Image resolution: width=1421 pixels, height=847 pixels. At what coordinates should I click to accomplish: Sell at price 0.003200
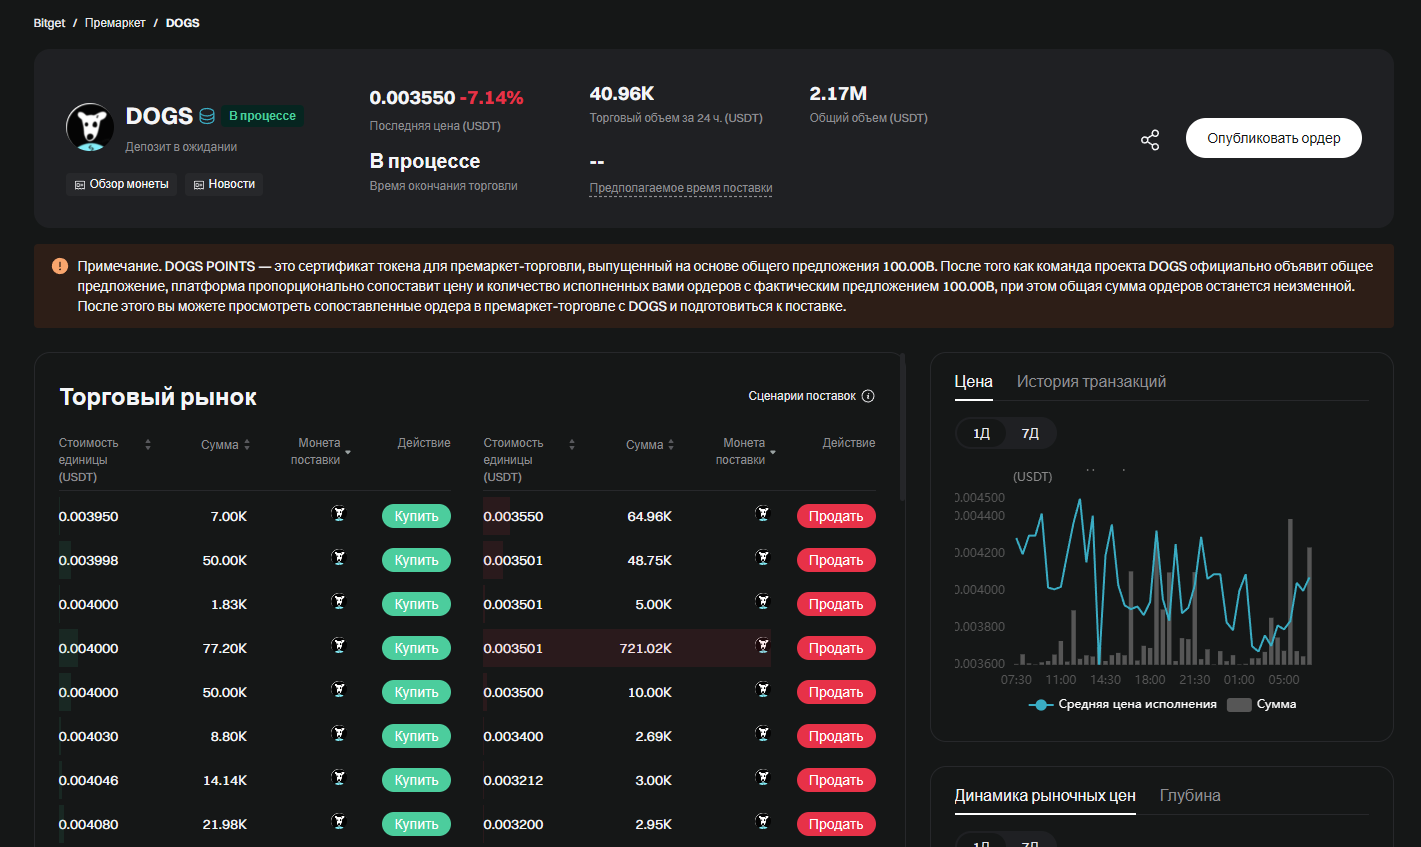[836, 824]
